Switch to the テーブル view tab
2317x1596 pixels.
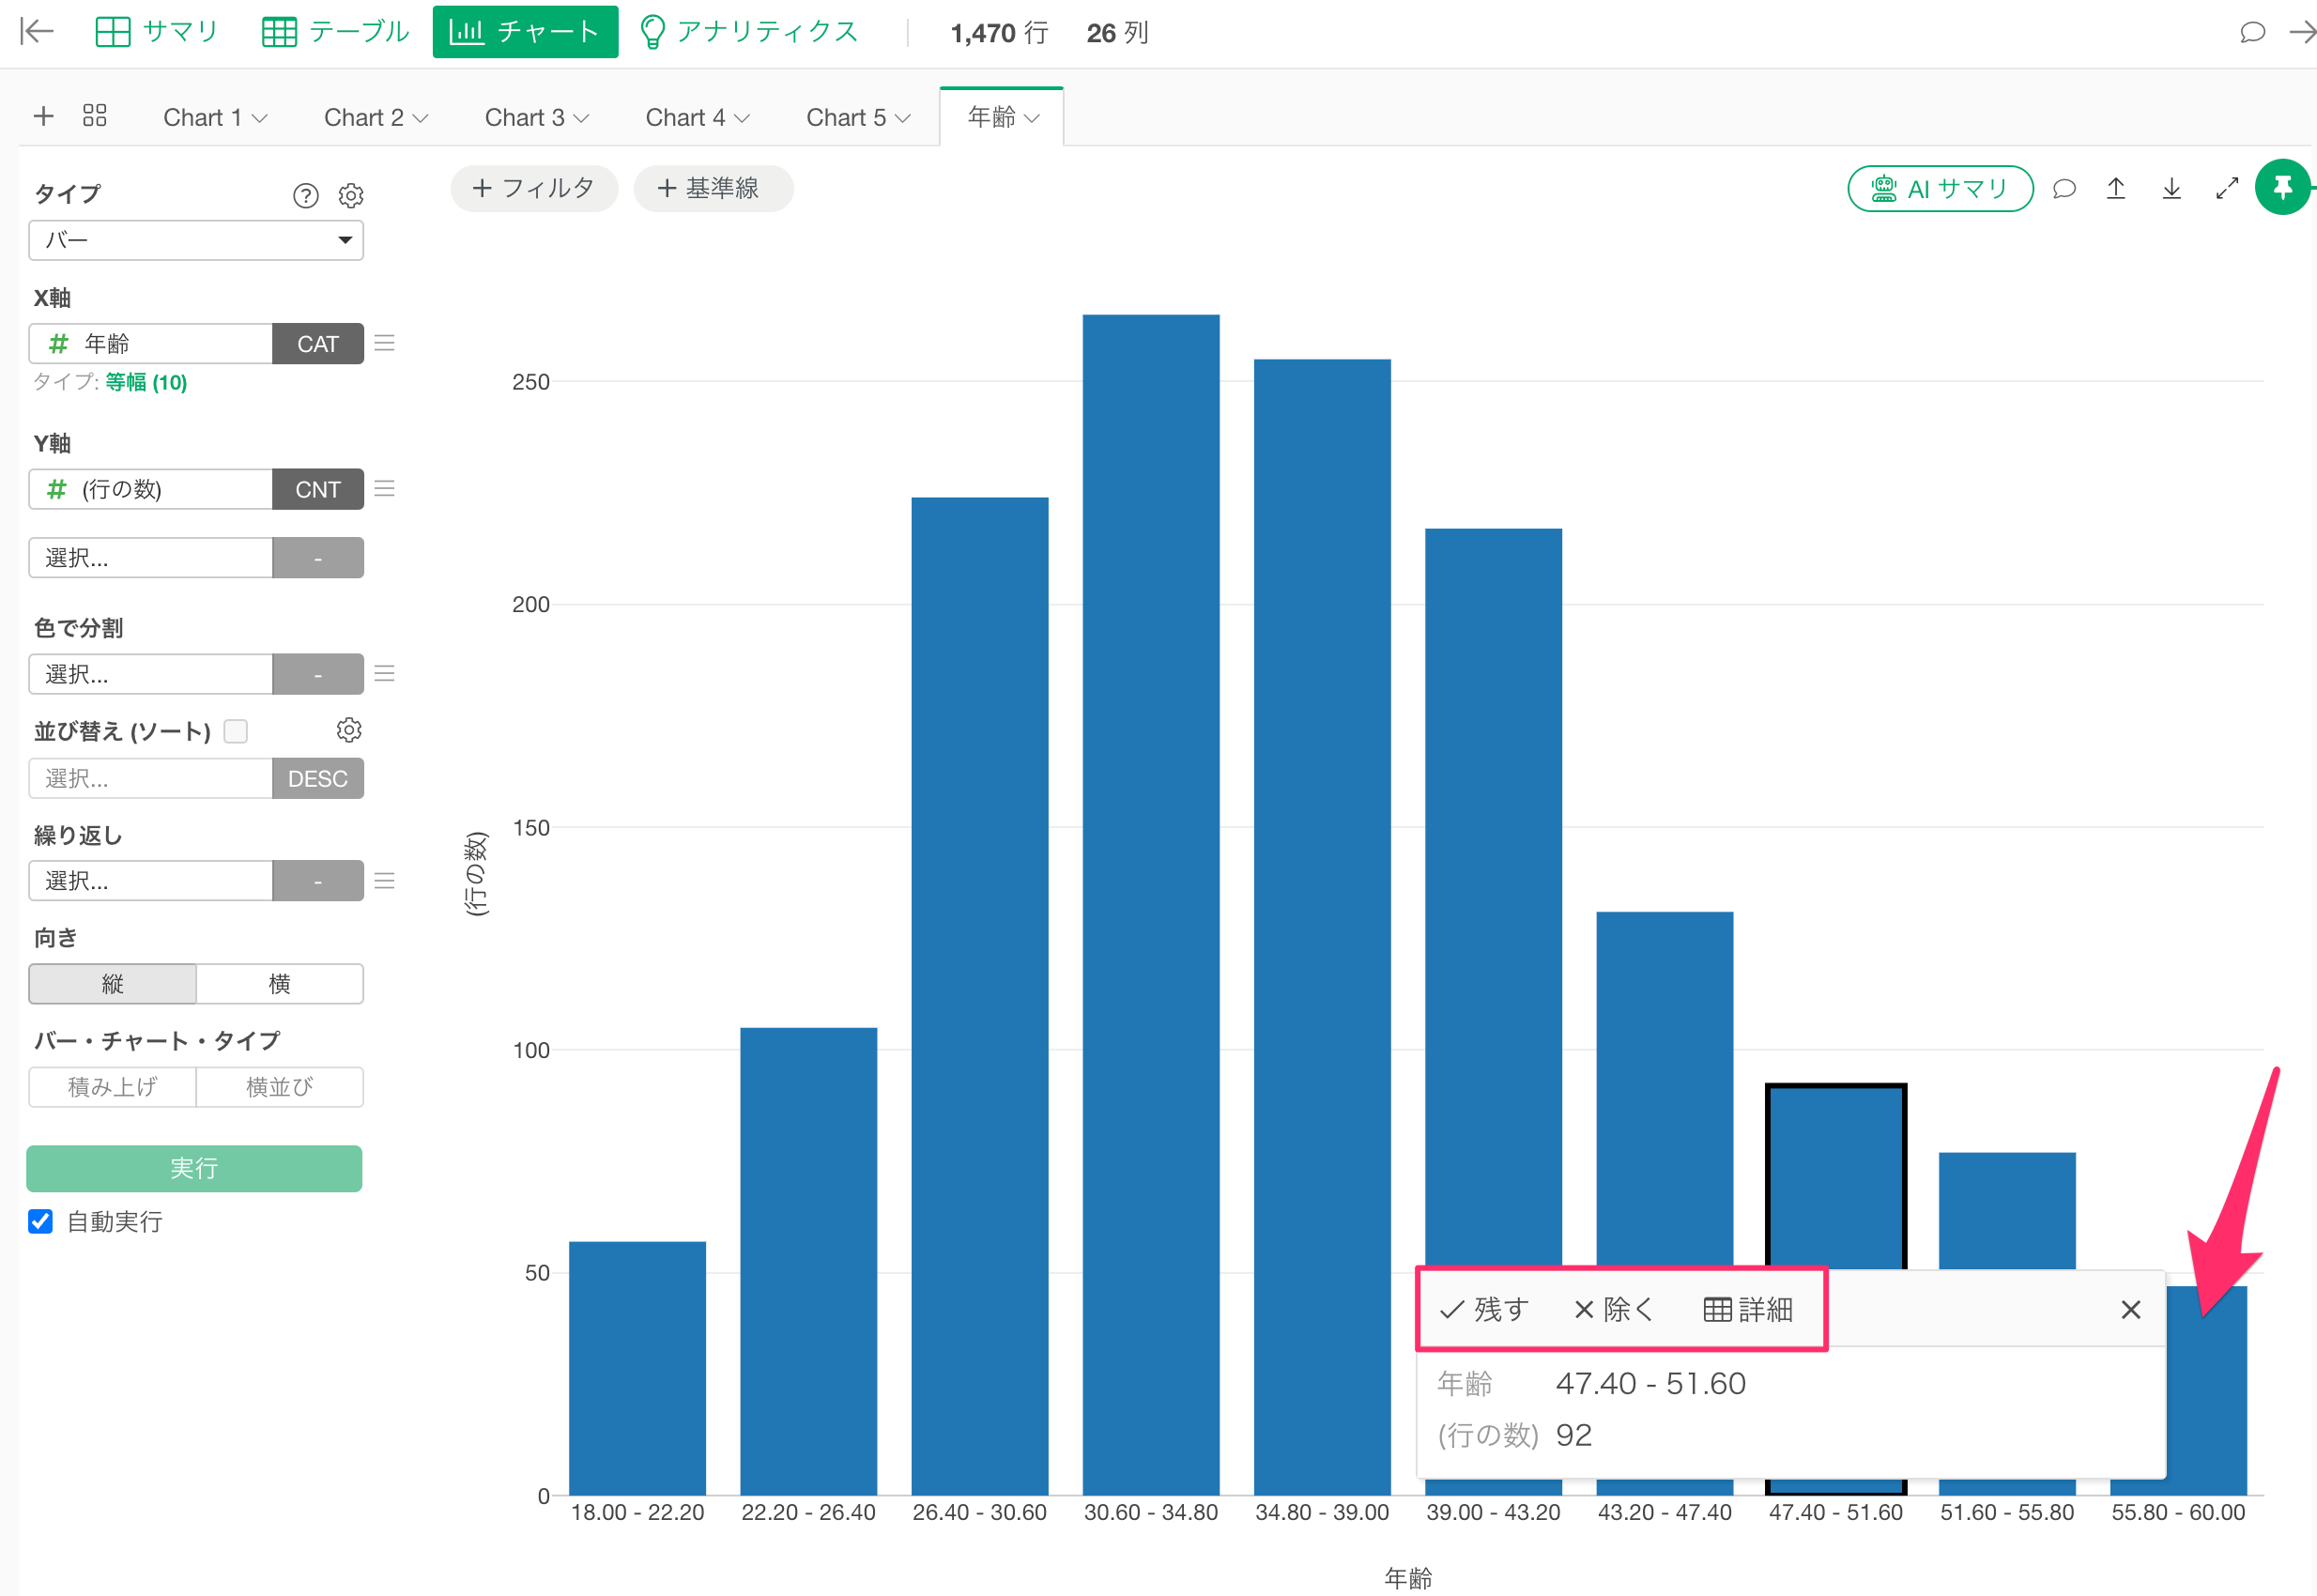coord(335,32)
